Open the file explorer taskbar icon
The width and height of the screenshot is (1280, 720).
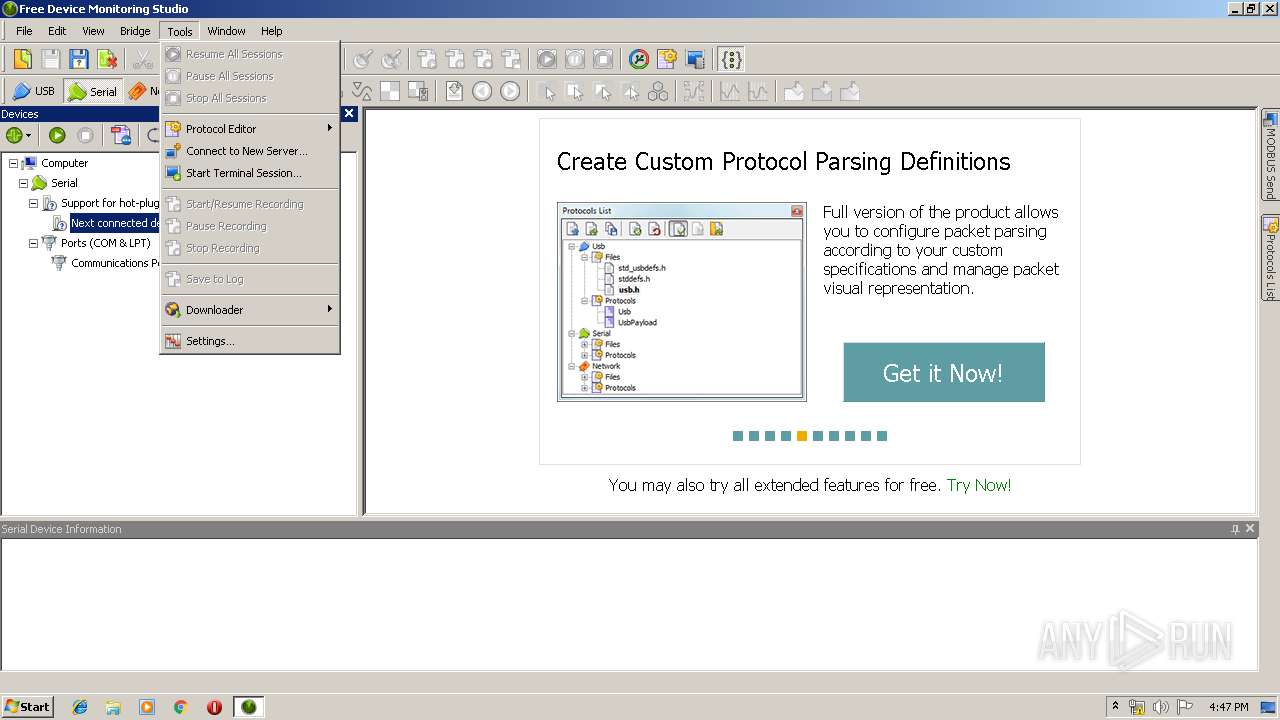coord(113,707)
